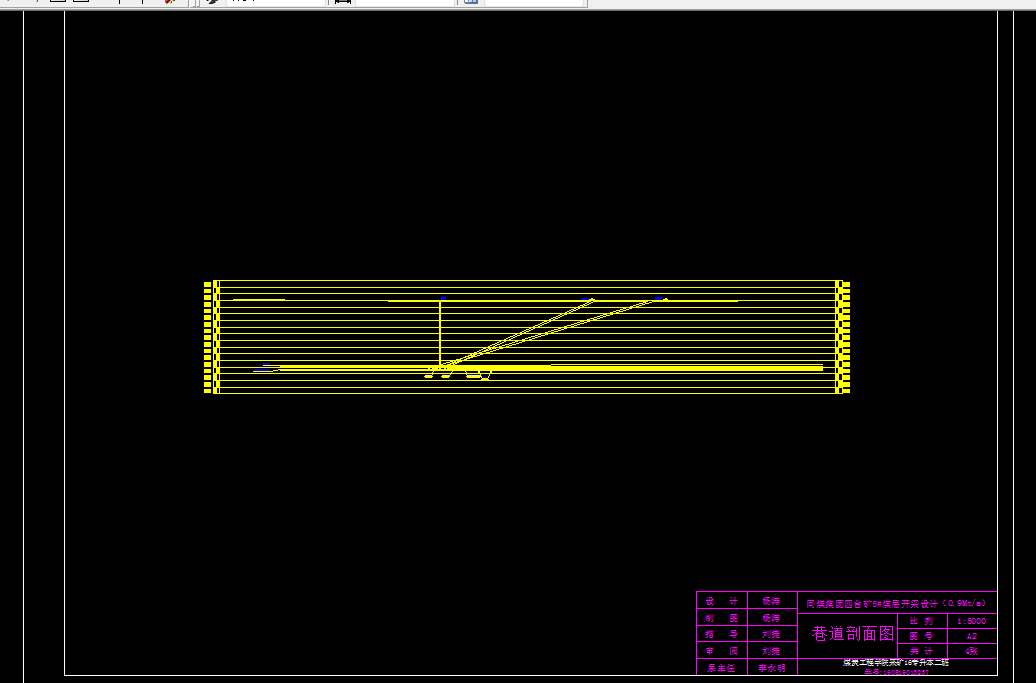Pick the vertical shaft line in section drawing
Viewport: 1036px width, 683px height.
(x=440, y=334)
